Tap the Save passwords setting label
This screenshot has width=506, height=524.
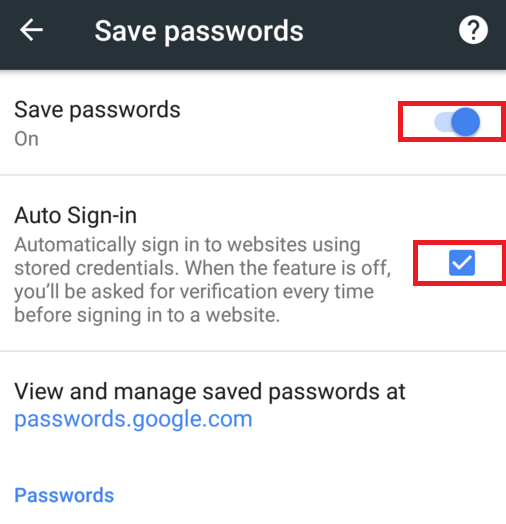pos(97,110)
